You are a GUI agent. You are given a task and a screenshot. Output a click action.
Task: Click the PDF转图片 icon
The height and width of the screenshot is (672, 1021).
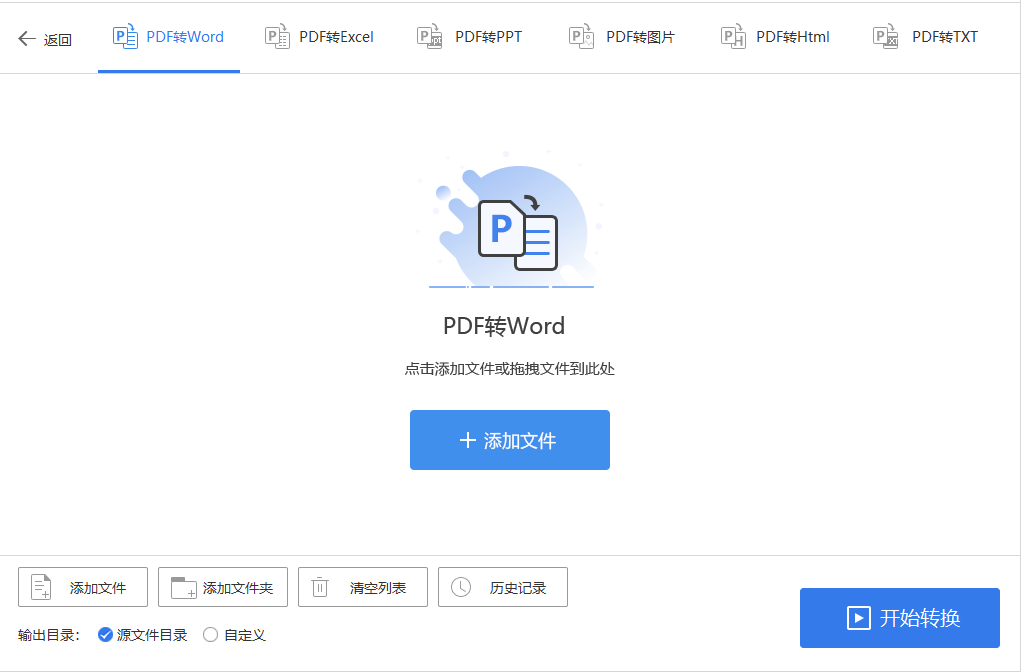(580, 36)
